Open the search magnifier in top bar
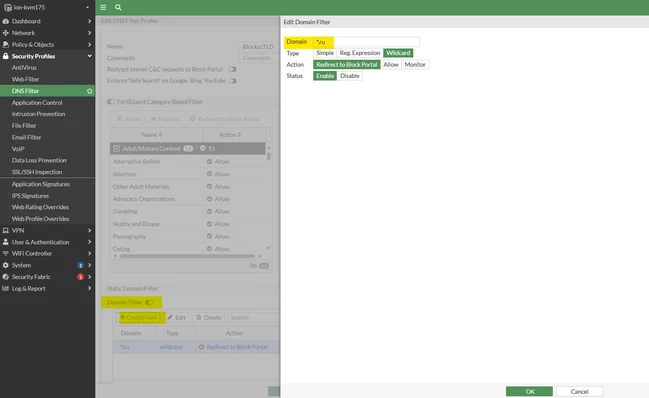Image resolution: width=649 pixels, height=398 pixels. click(x=118, y=7)
